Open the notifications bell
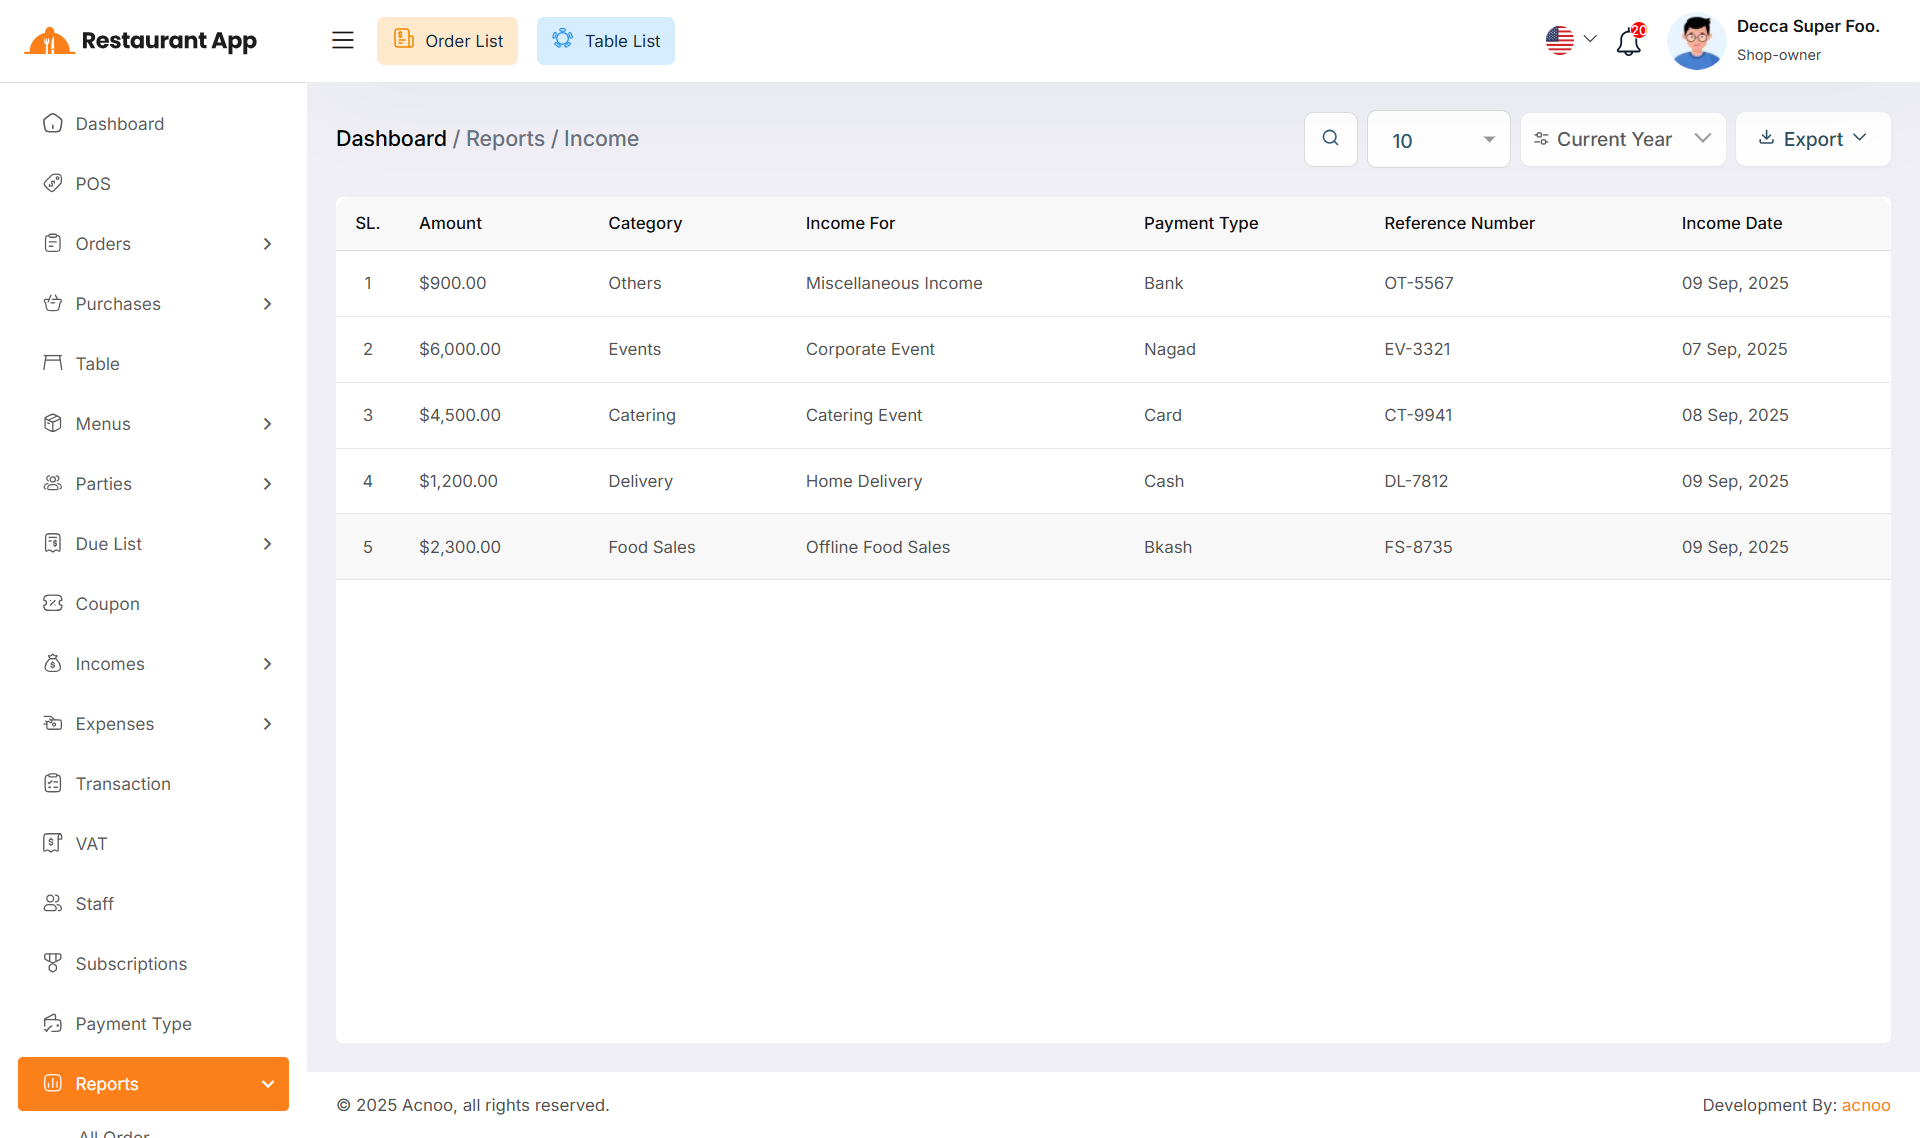 coord(1629,41)
